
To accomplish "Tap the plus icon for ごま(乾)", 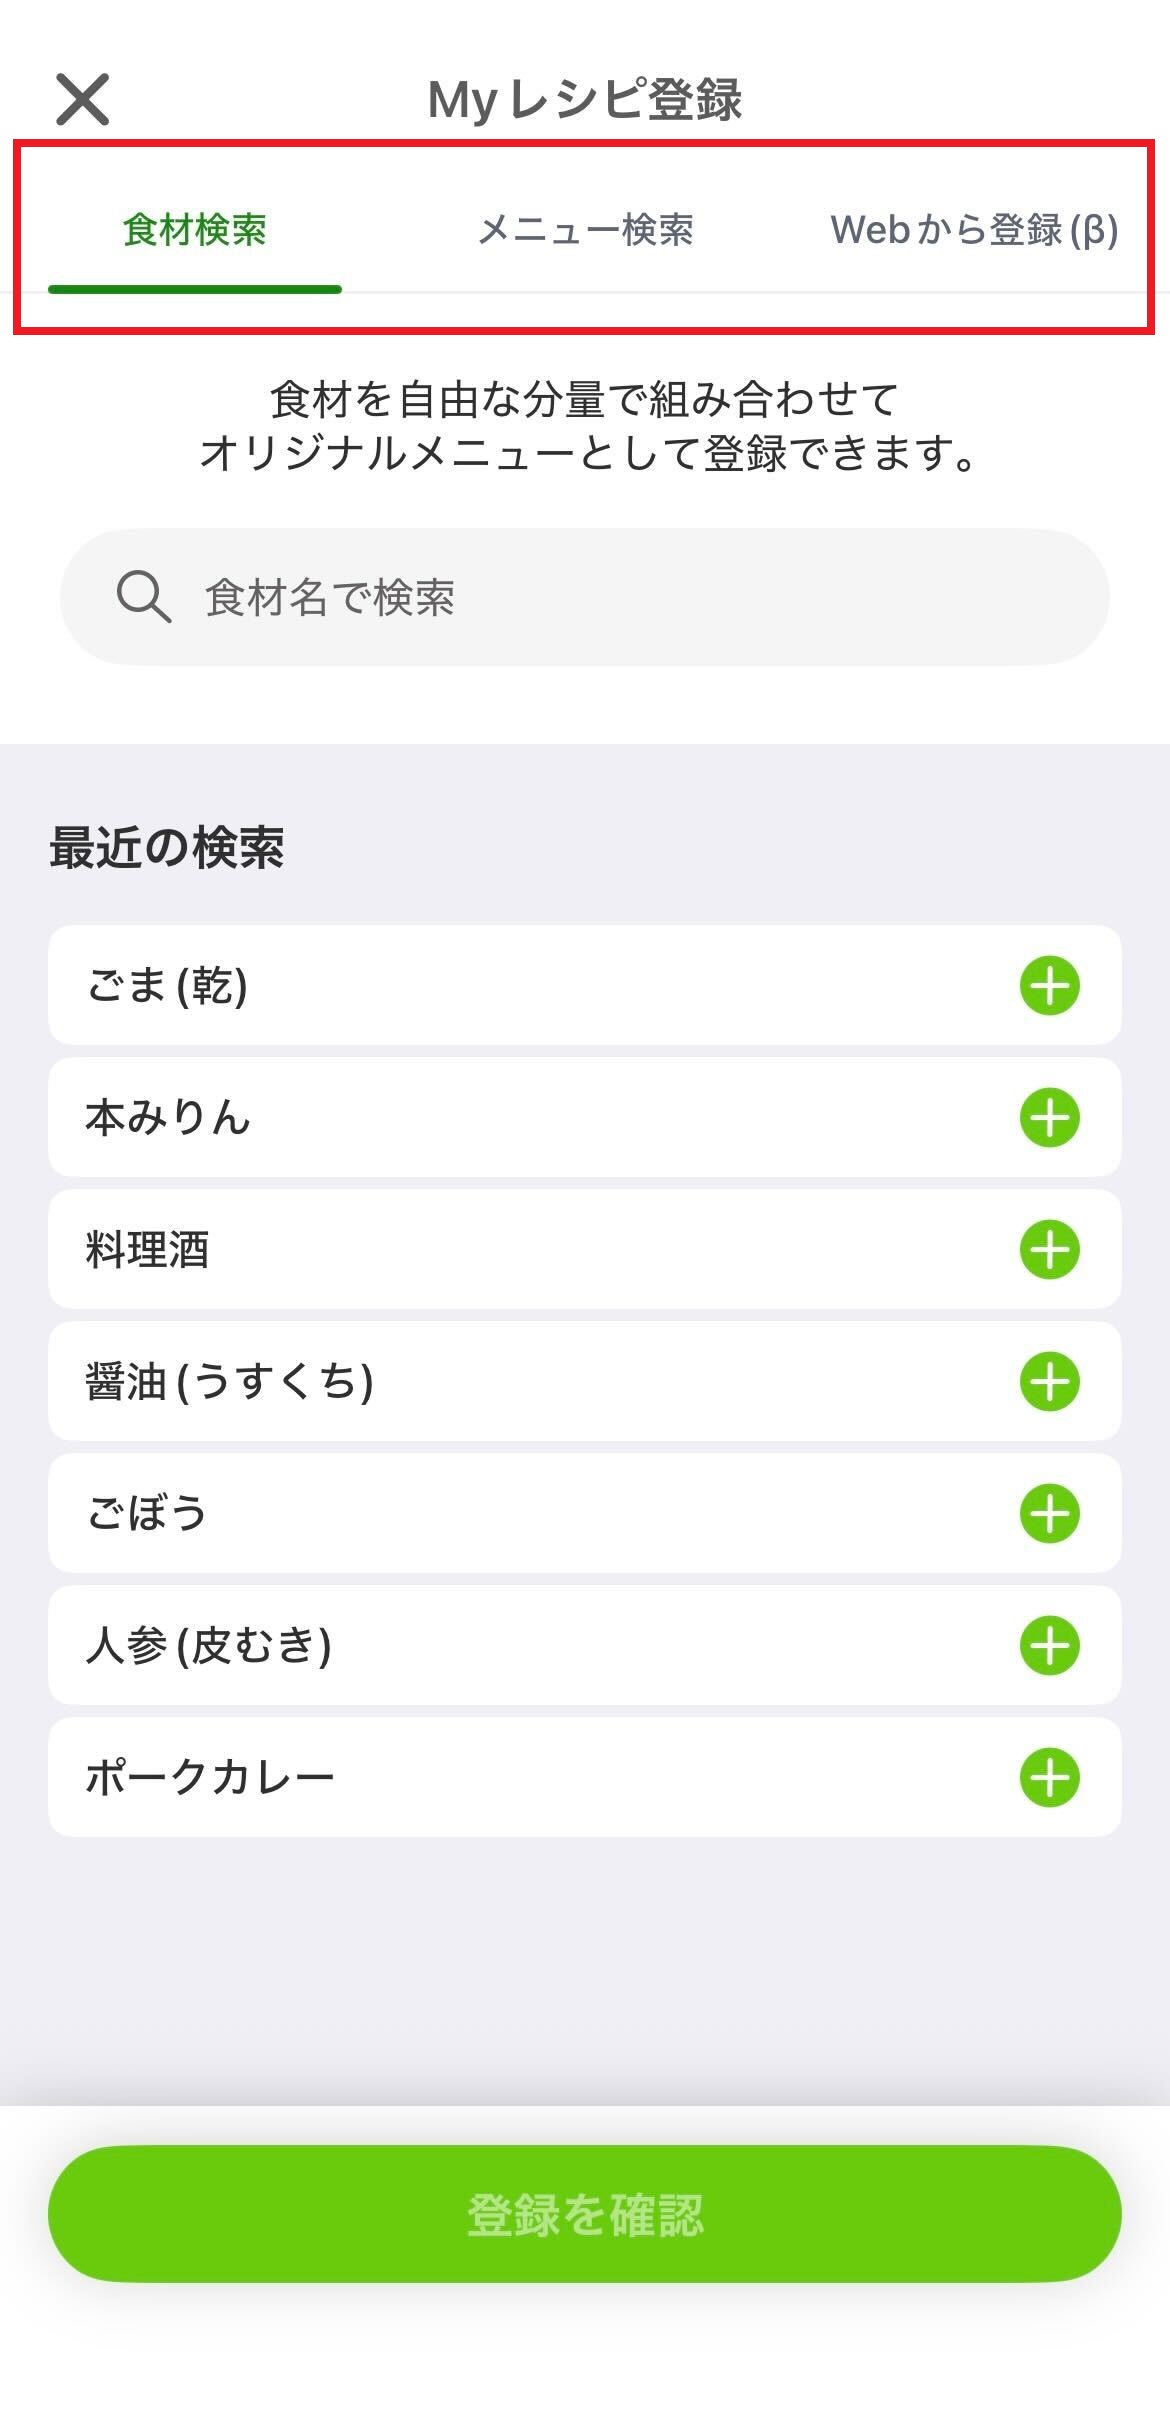I will click(1049, 986).
